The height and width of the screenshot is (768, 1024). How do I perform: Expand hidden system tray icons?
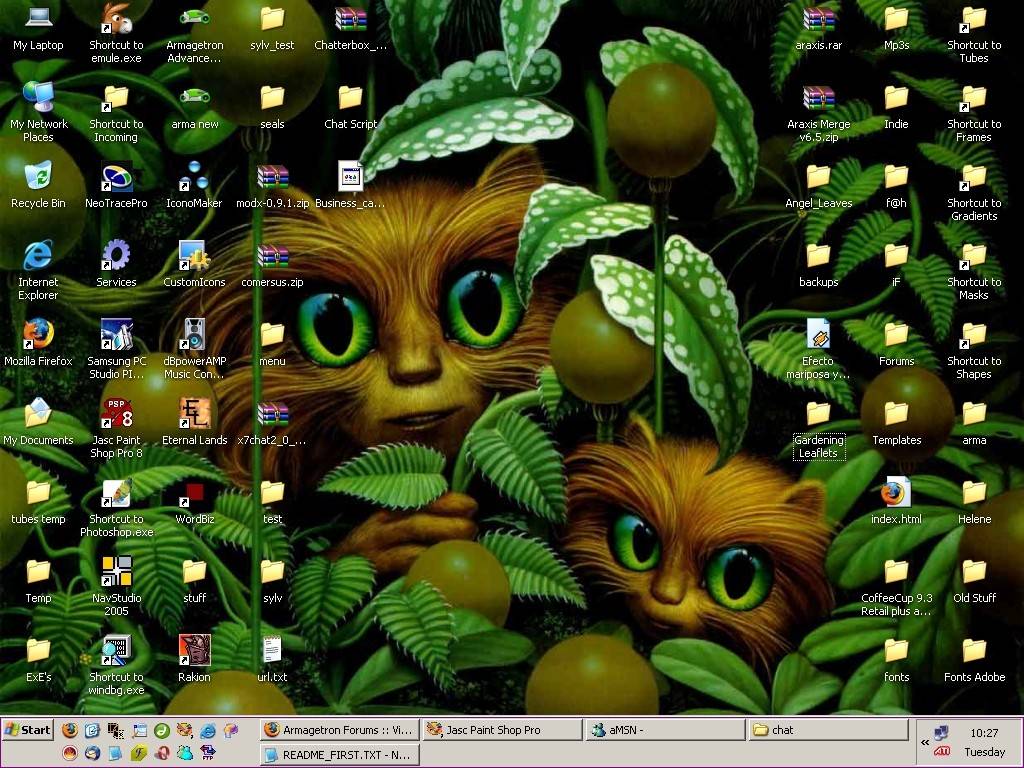[925, 742]
